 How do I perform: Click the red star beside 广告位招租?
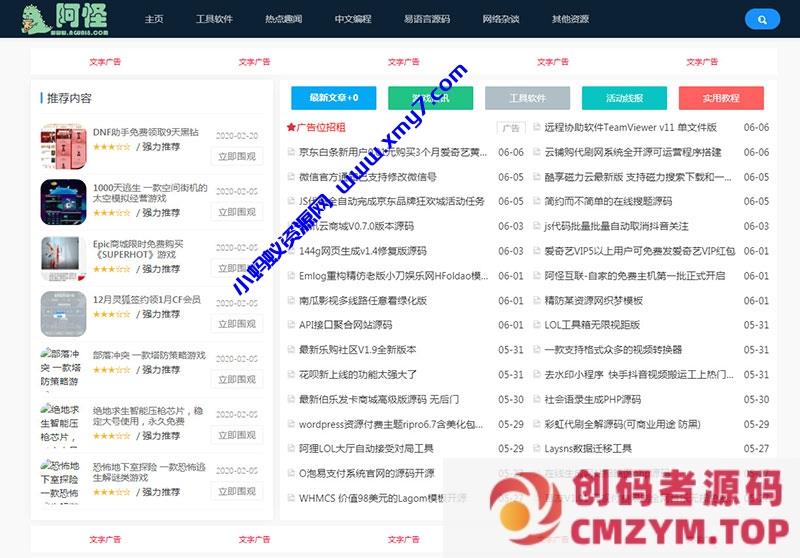(x=291, y=128)
